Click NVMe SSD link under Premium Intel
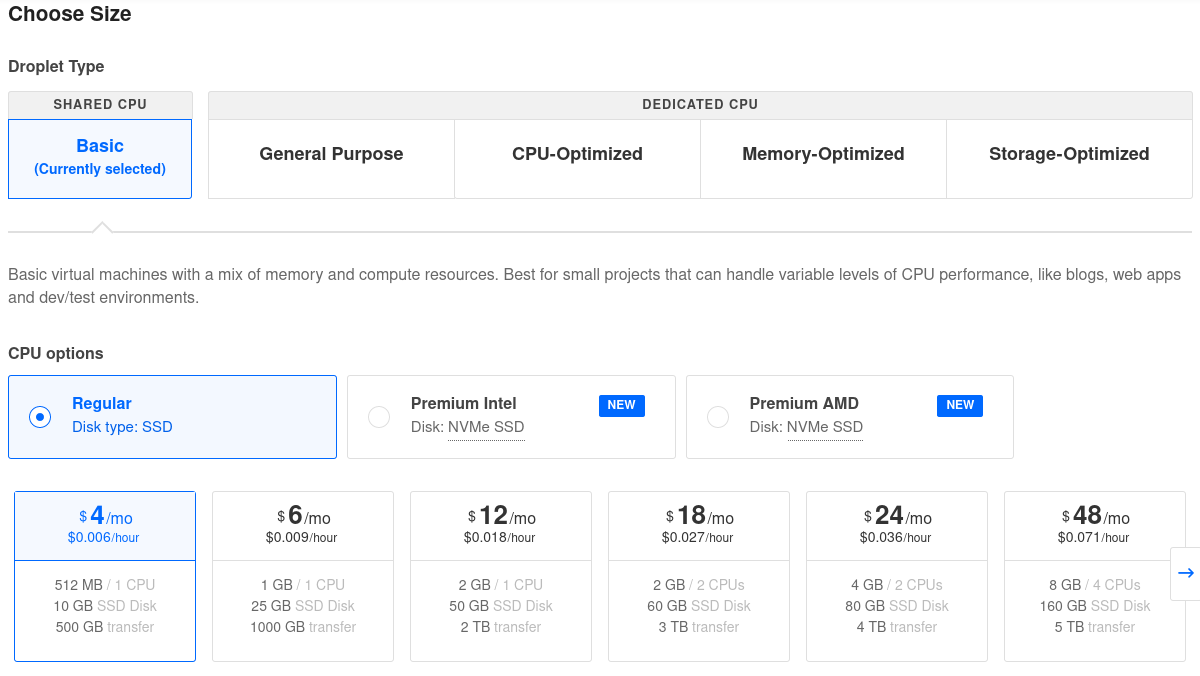 tap(486, 428)
